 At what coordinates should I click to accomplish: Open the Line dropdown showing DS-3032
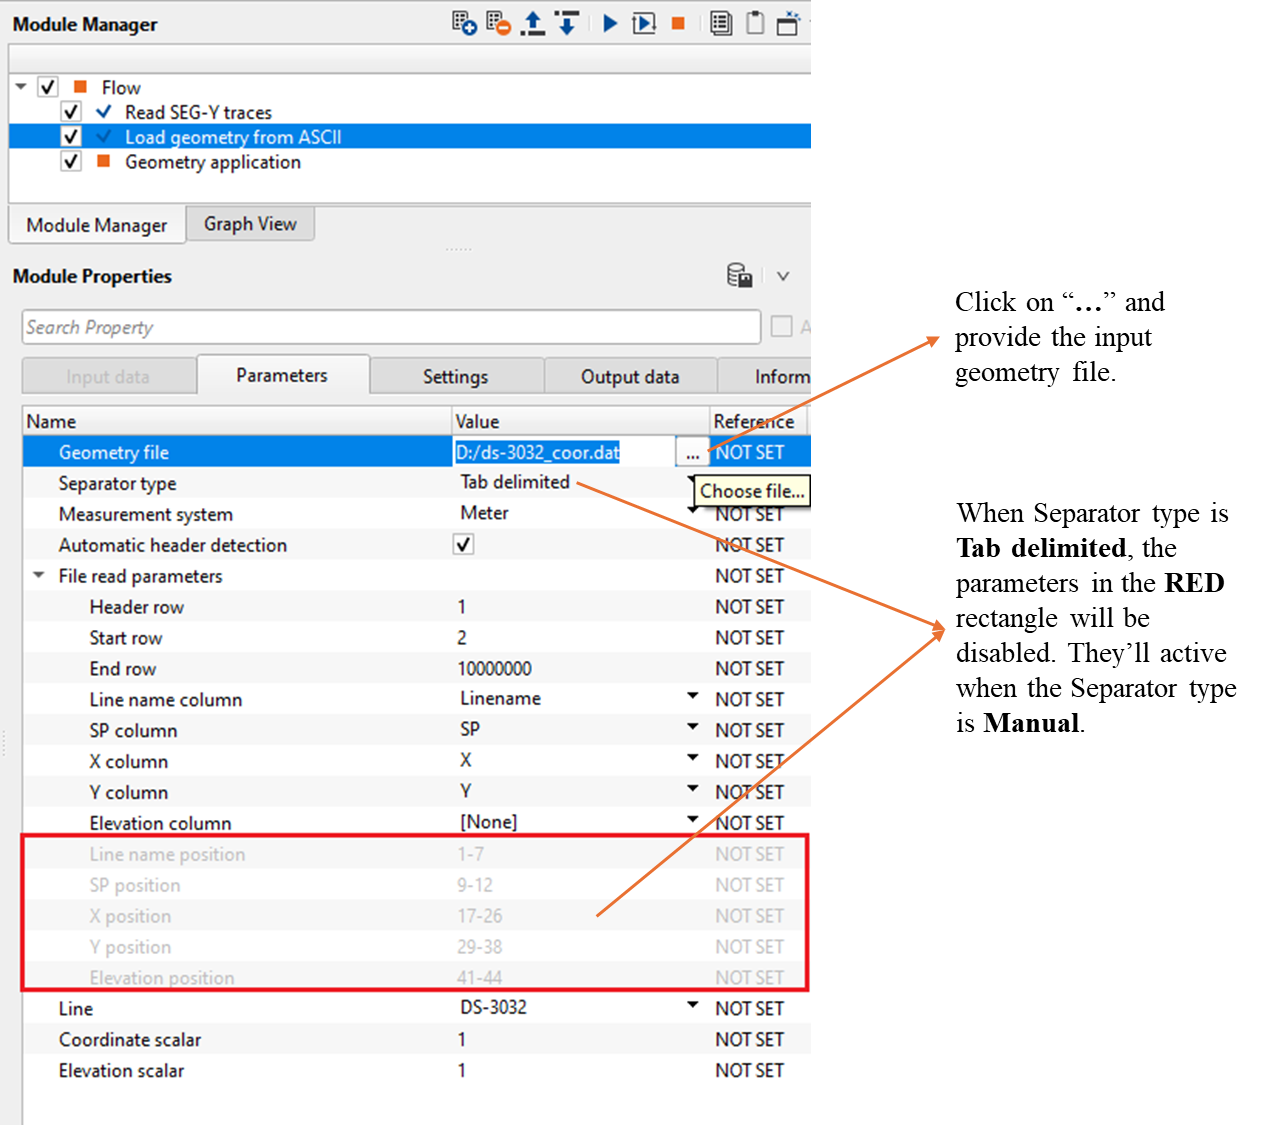pos(692,1006)
